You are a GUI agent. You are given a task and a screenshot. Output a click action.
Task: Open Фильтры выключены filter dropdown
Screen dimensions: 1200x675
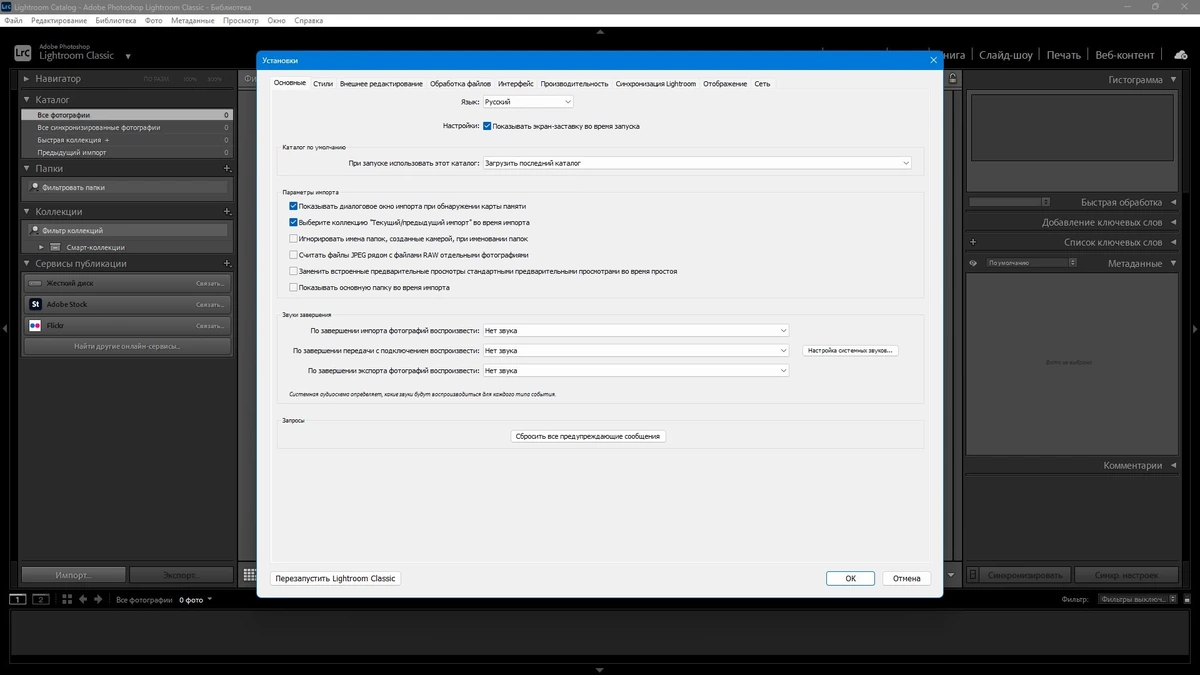click(x=1139, y=599)
